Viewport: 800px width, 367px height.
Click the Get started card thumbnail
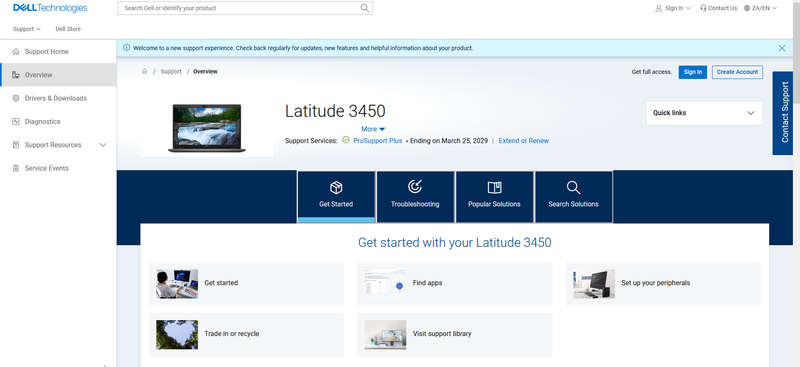click(177, 283)
